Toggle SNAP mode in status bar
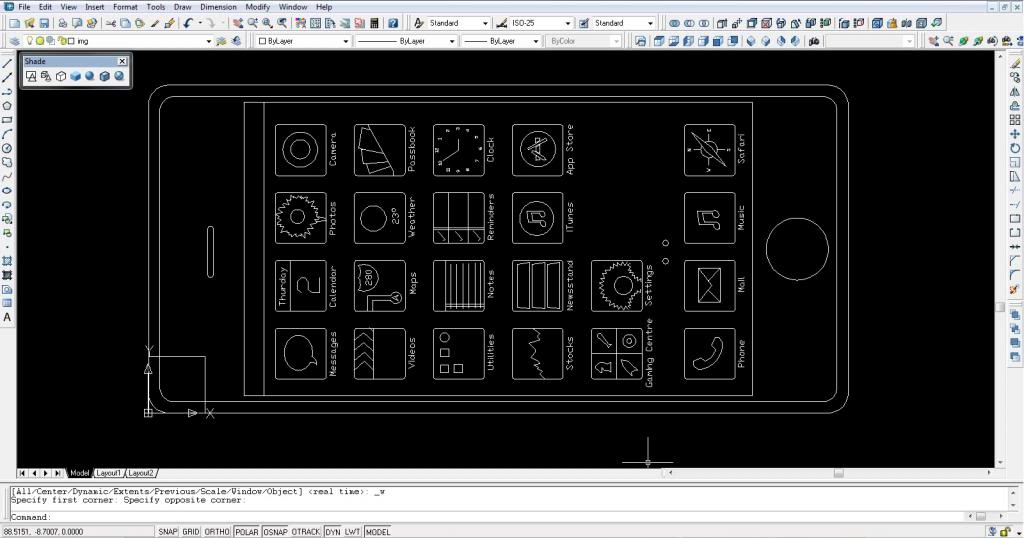The width and height of the screenshot is (1024, 538). 167,532
